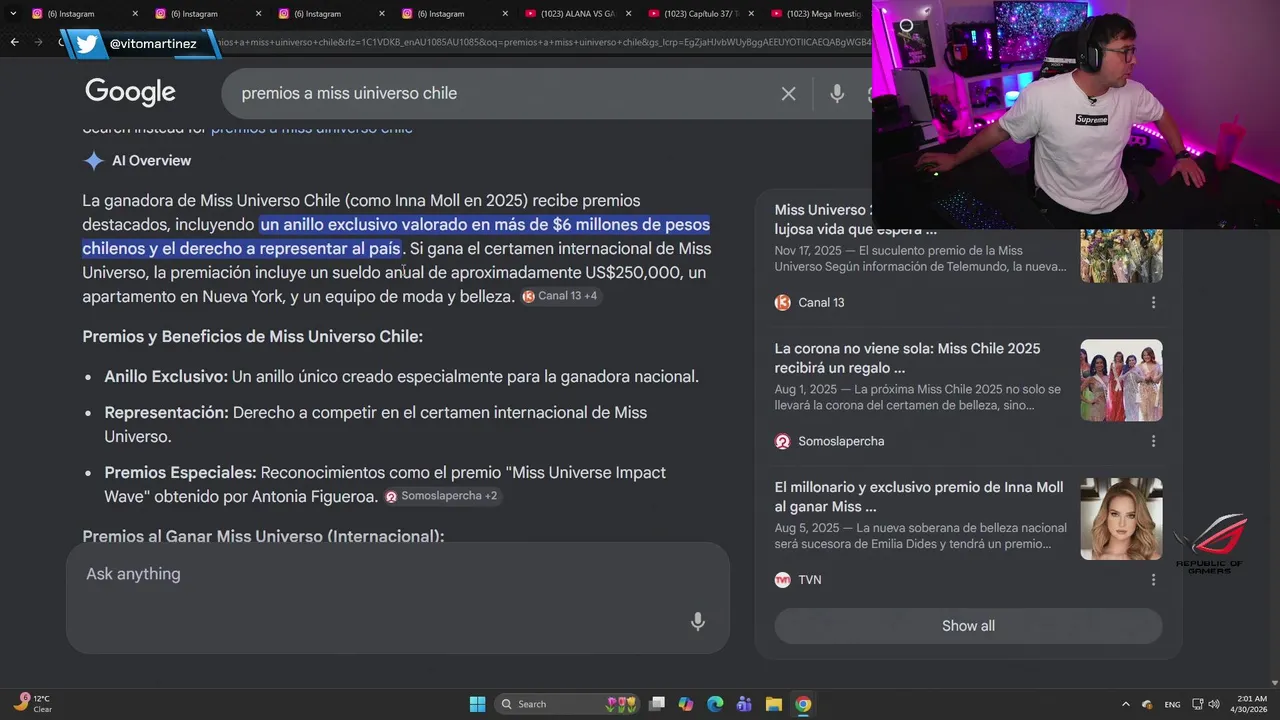The image size is (1280, 720).
Task: Click 'Search instead for' suggested link
Action: point(311,128)
